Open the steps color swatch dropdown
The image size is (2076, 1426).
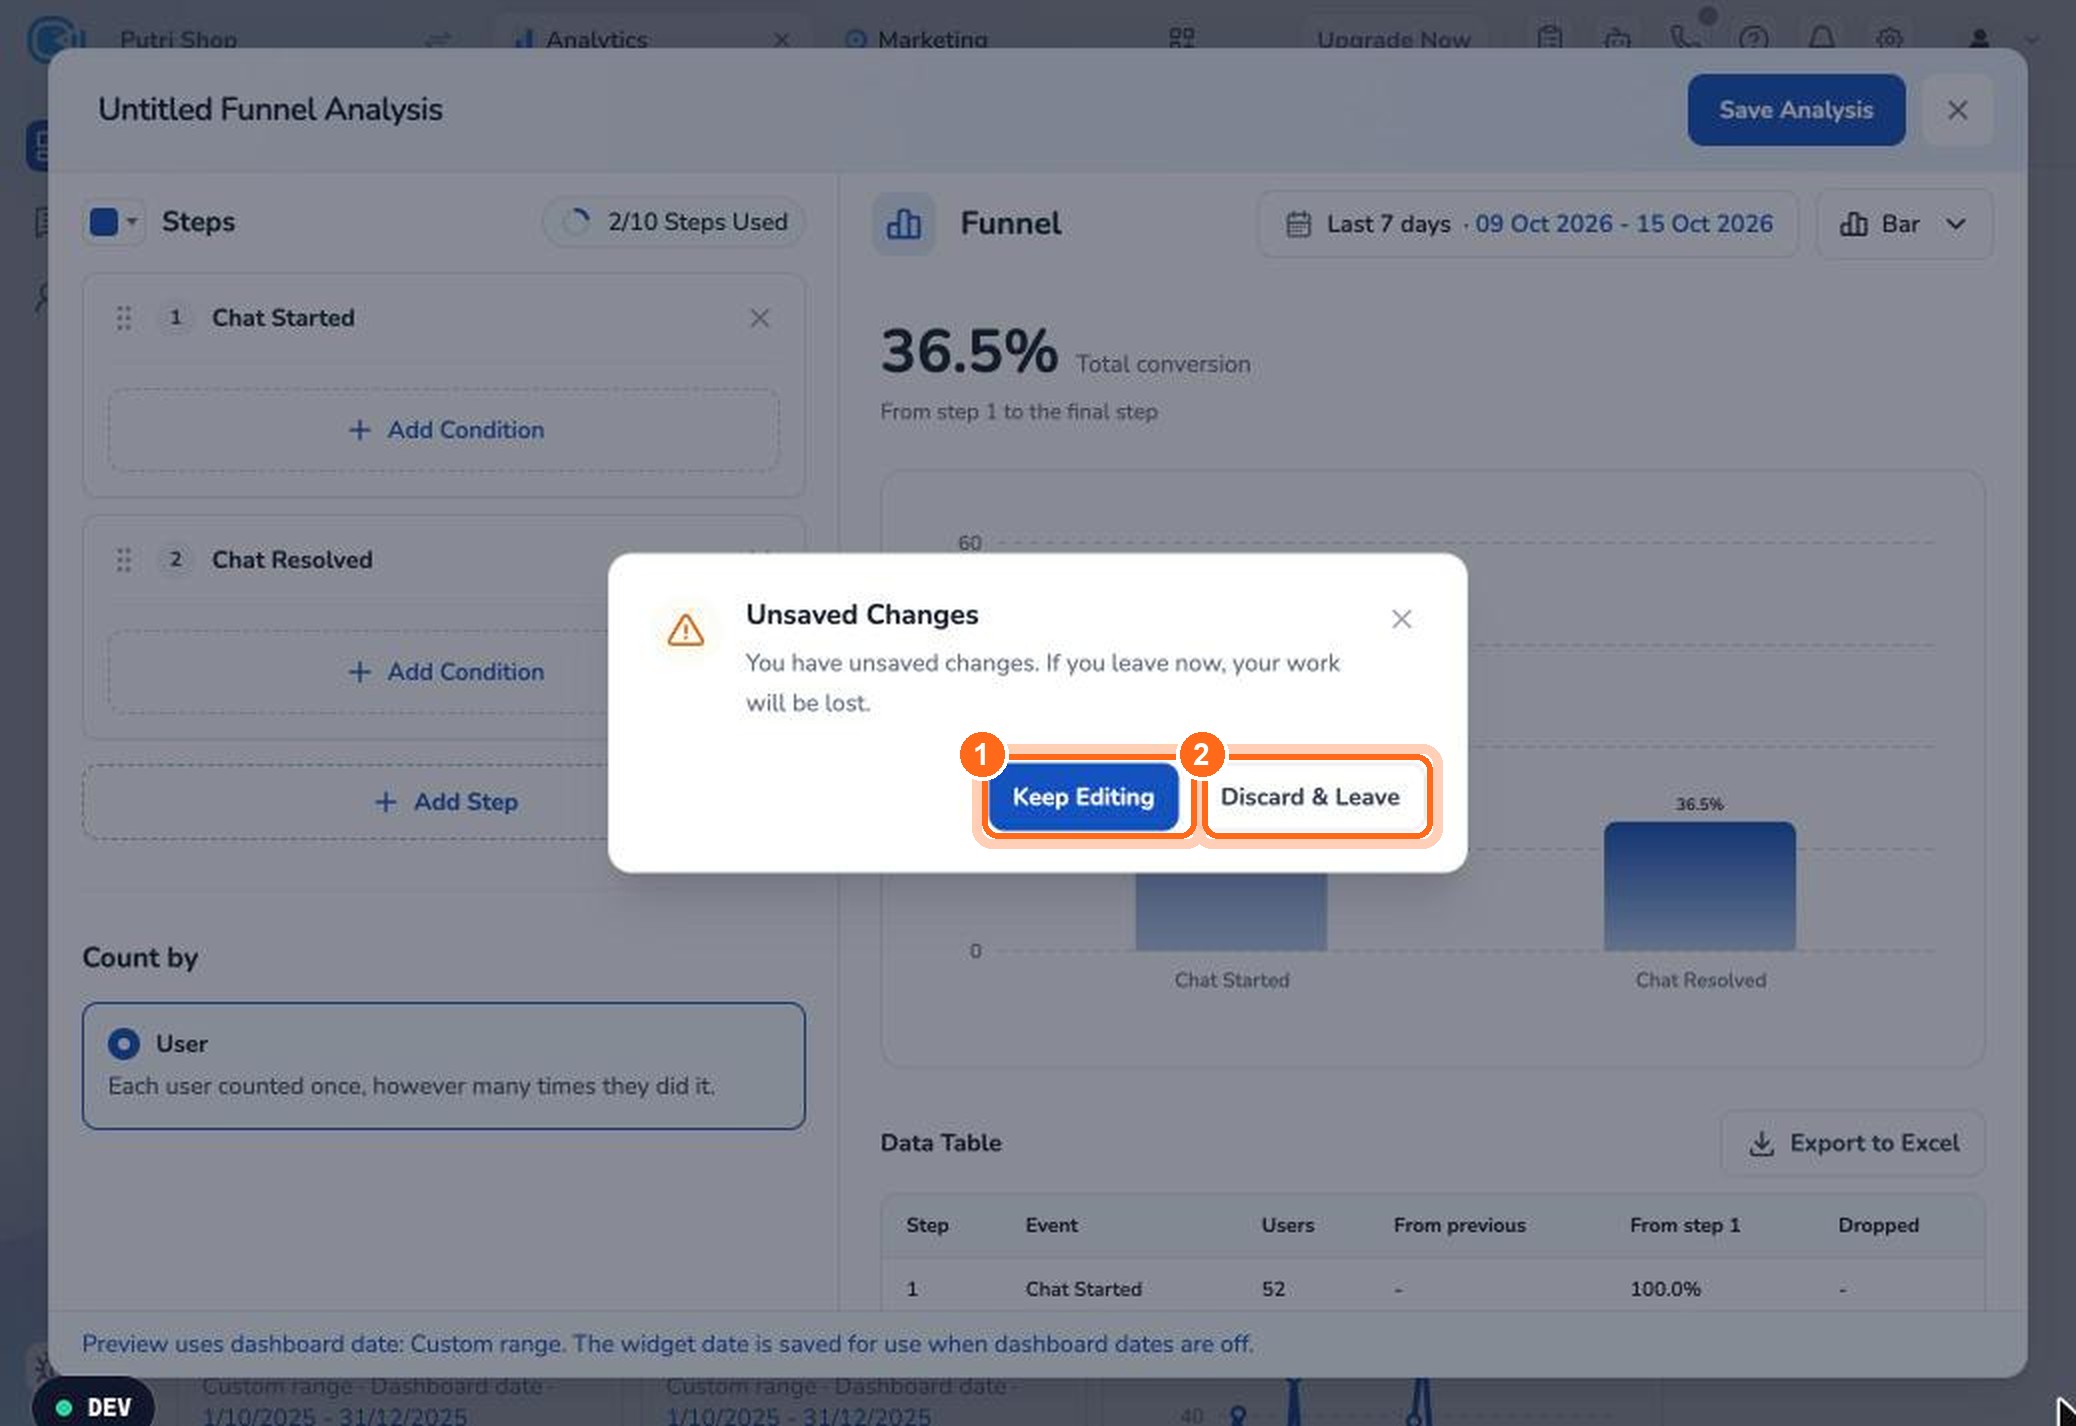pos(113,222)
